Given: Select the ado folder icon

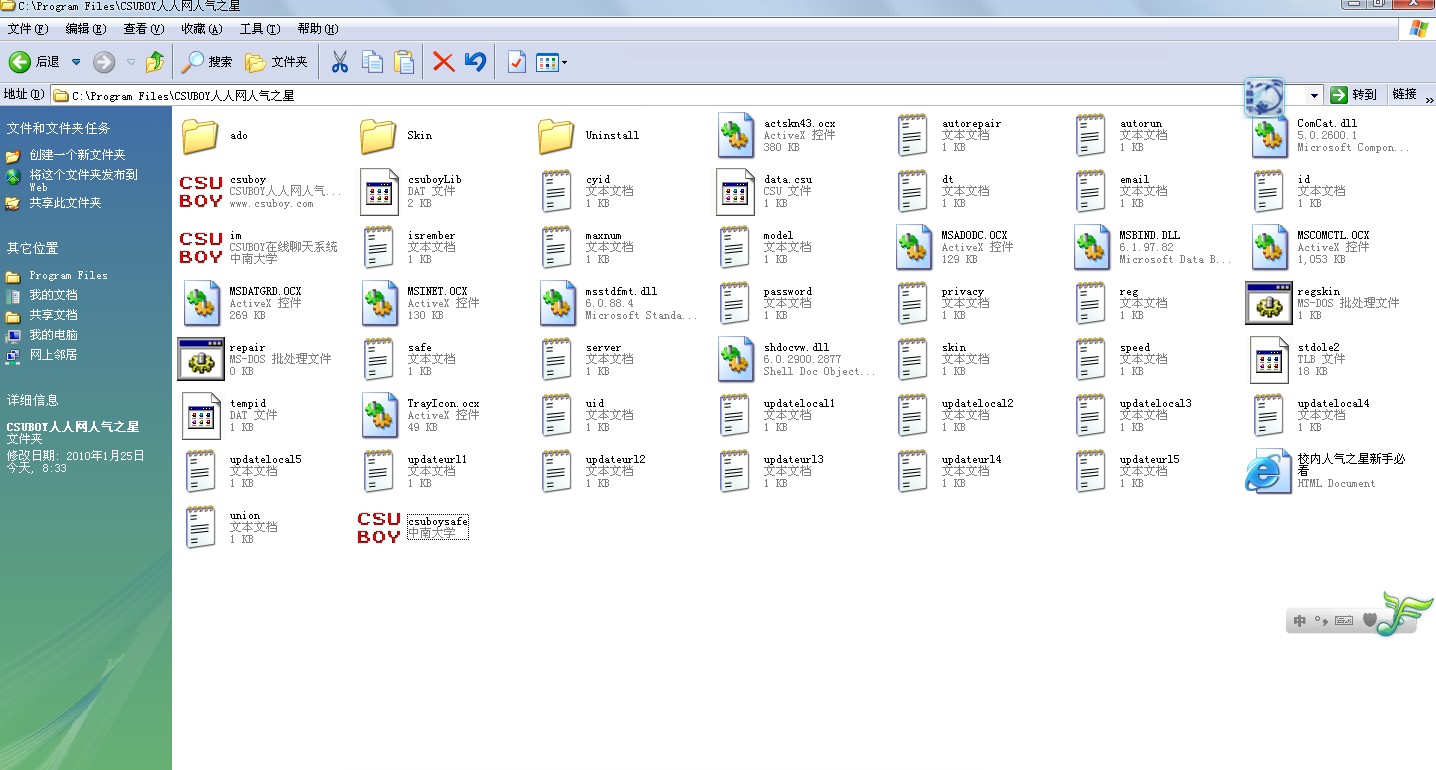Looking at the screenshot, I should 201,135.
